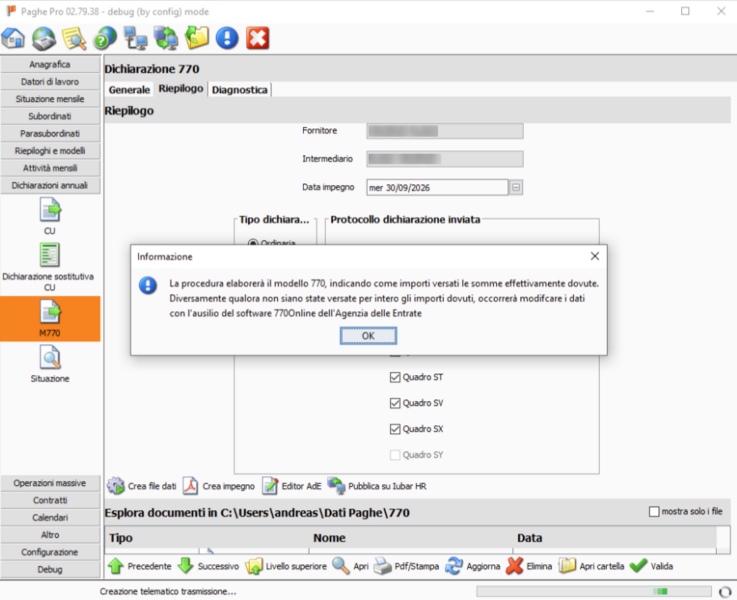Screen dimensions: 737x600
Task: Click Crea impegno PDF button
Action: point(219,486)
